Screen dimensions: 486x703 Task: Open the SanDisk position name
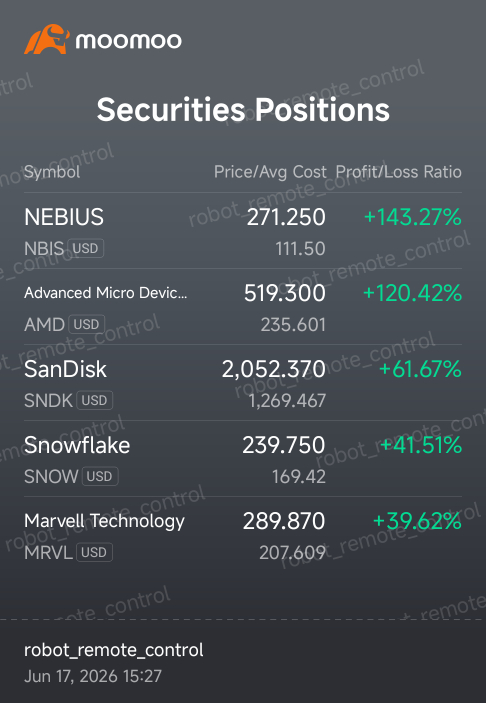pos(65,369)
